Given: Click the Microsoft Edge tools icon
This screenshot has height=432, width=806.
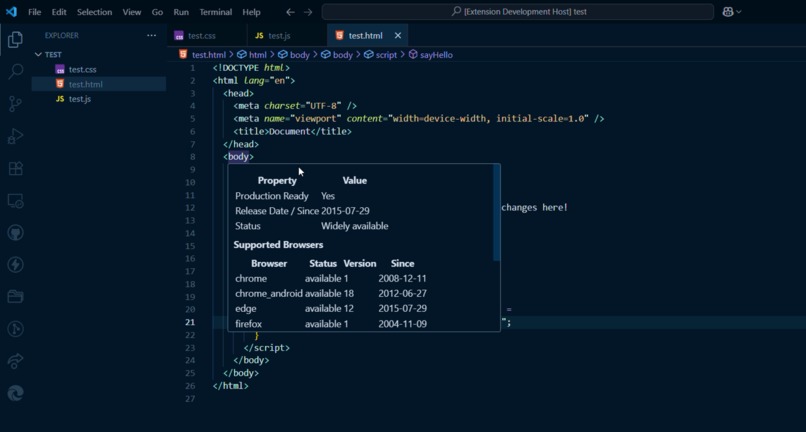Looking at the screenshot, I should point(15,394).
